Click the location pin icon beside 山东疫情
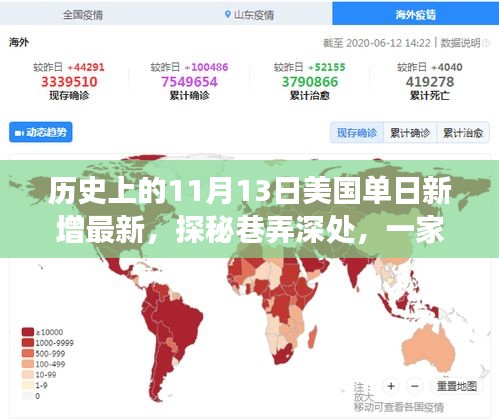 [228, 14]
